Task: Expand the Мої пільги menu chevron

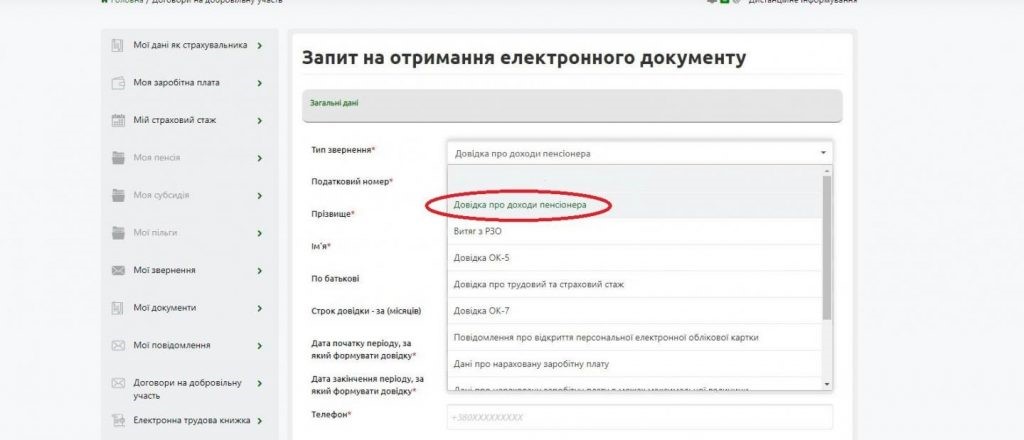Action: pyautogui.click(x=259, y=233)
